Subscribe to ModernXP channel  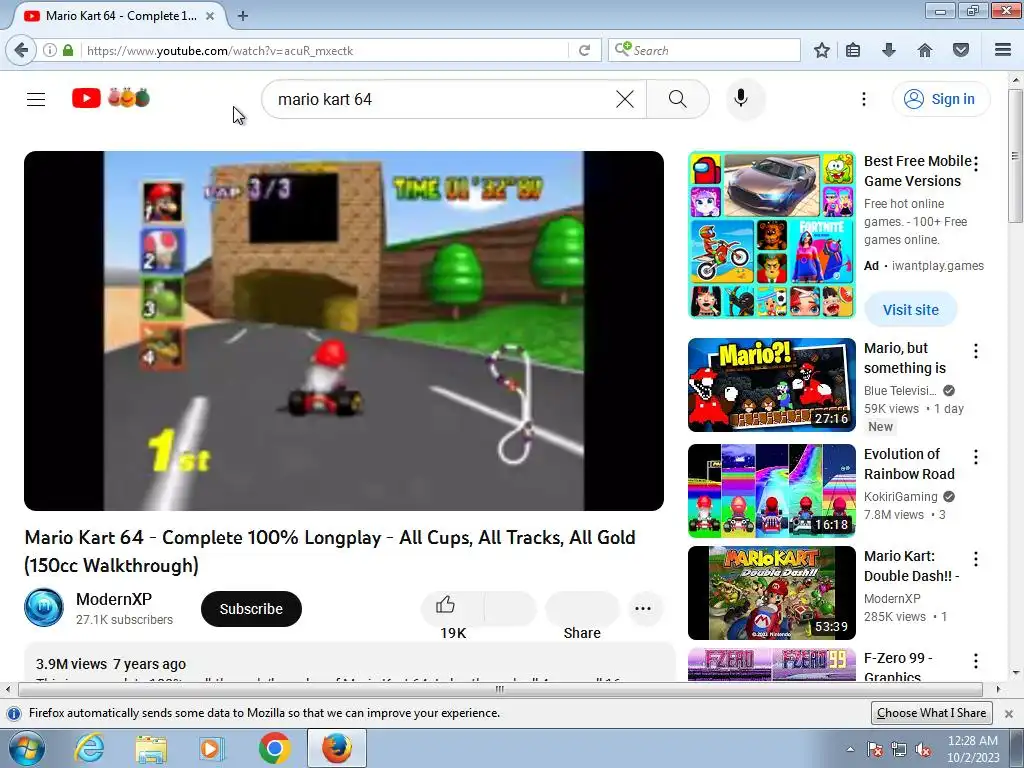point(251,609)
